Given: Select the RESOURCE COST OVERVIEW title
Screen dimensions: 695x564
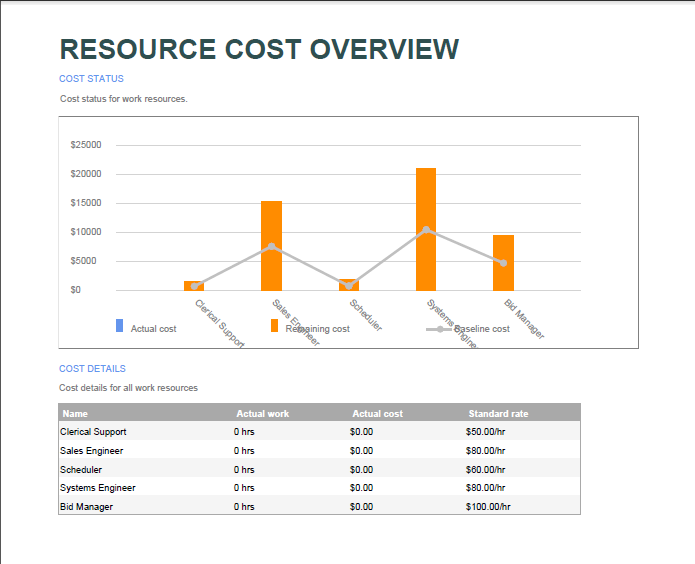Looking at the screenshot, I should (x=259, y=49).
